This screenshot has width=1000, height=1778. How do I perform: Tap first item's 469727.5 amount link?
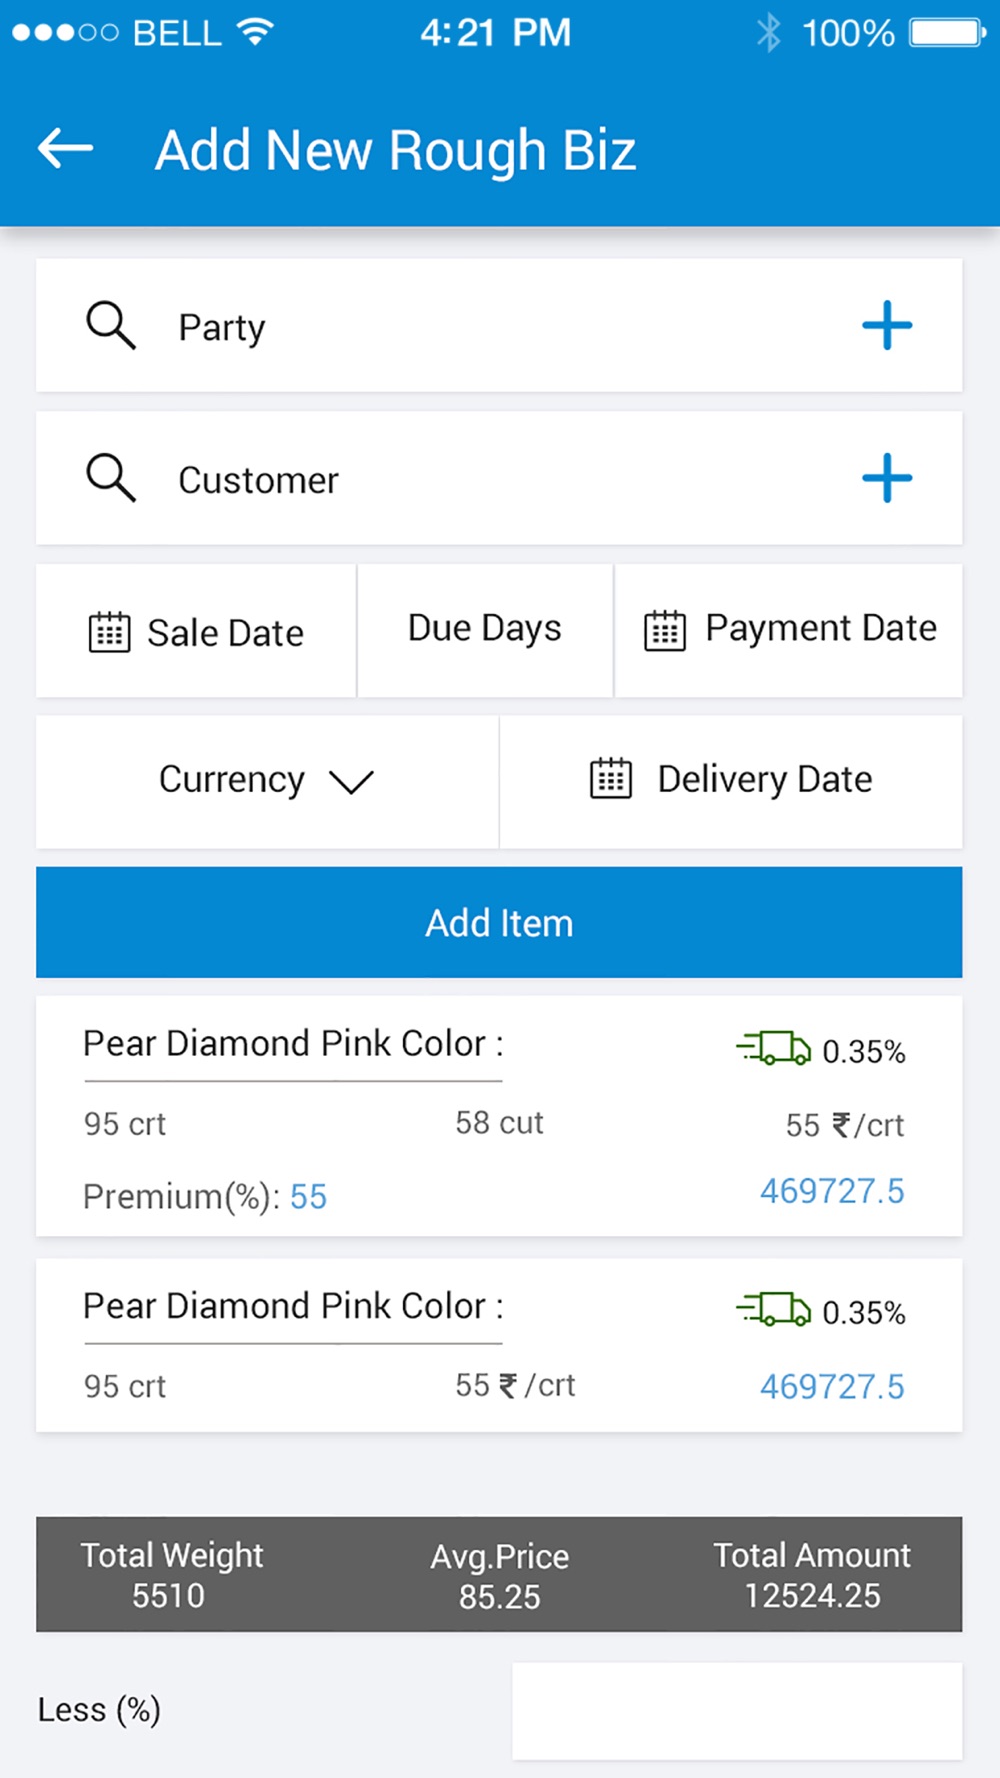click(x=832, y=1191)
